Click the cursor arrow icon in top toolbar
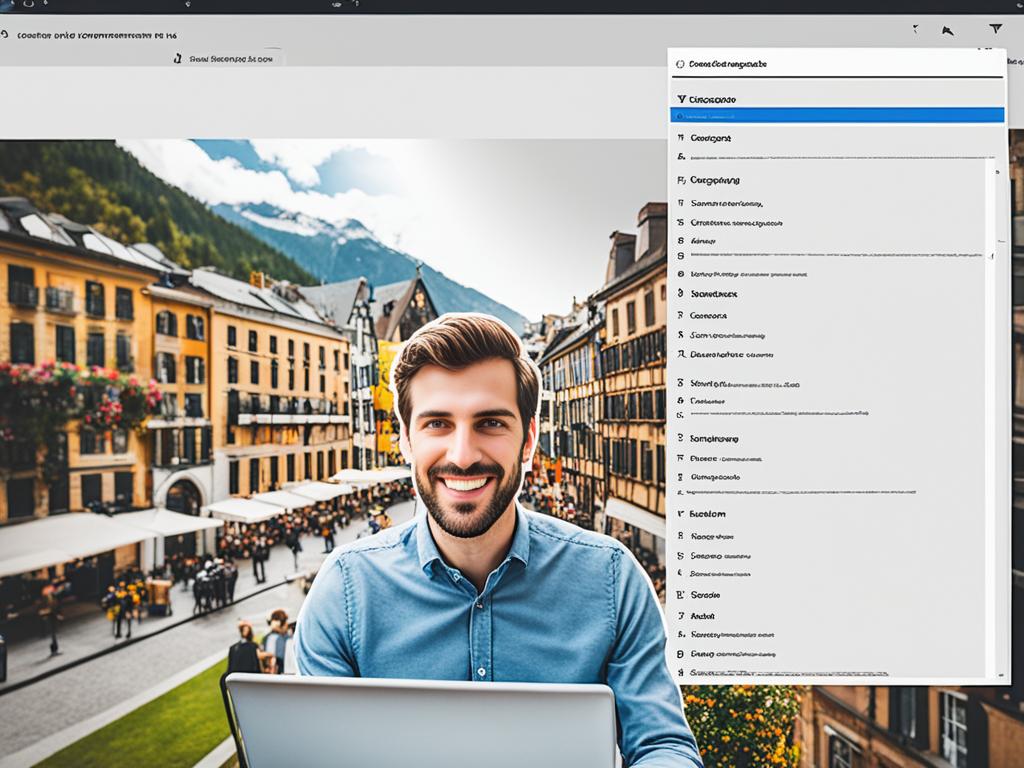This screenshot has height=768, width=1024. (947, 31)
